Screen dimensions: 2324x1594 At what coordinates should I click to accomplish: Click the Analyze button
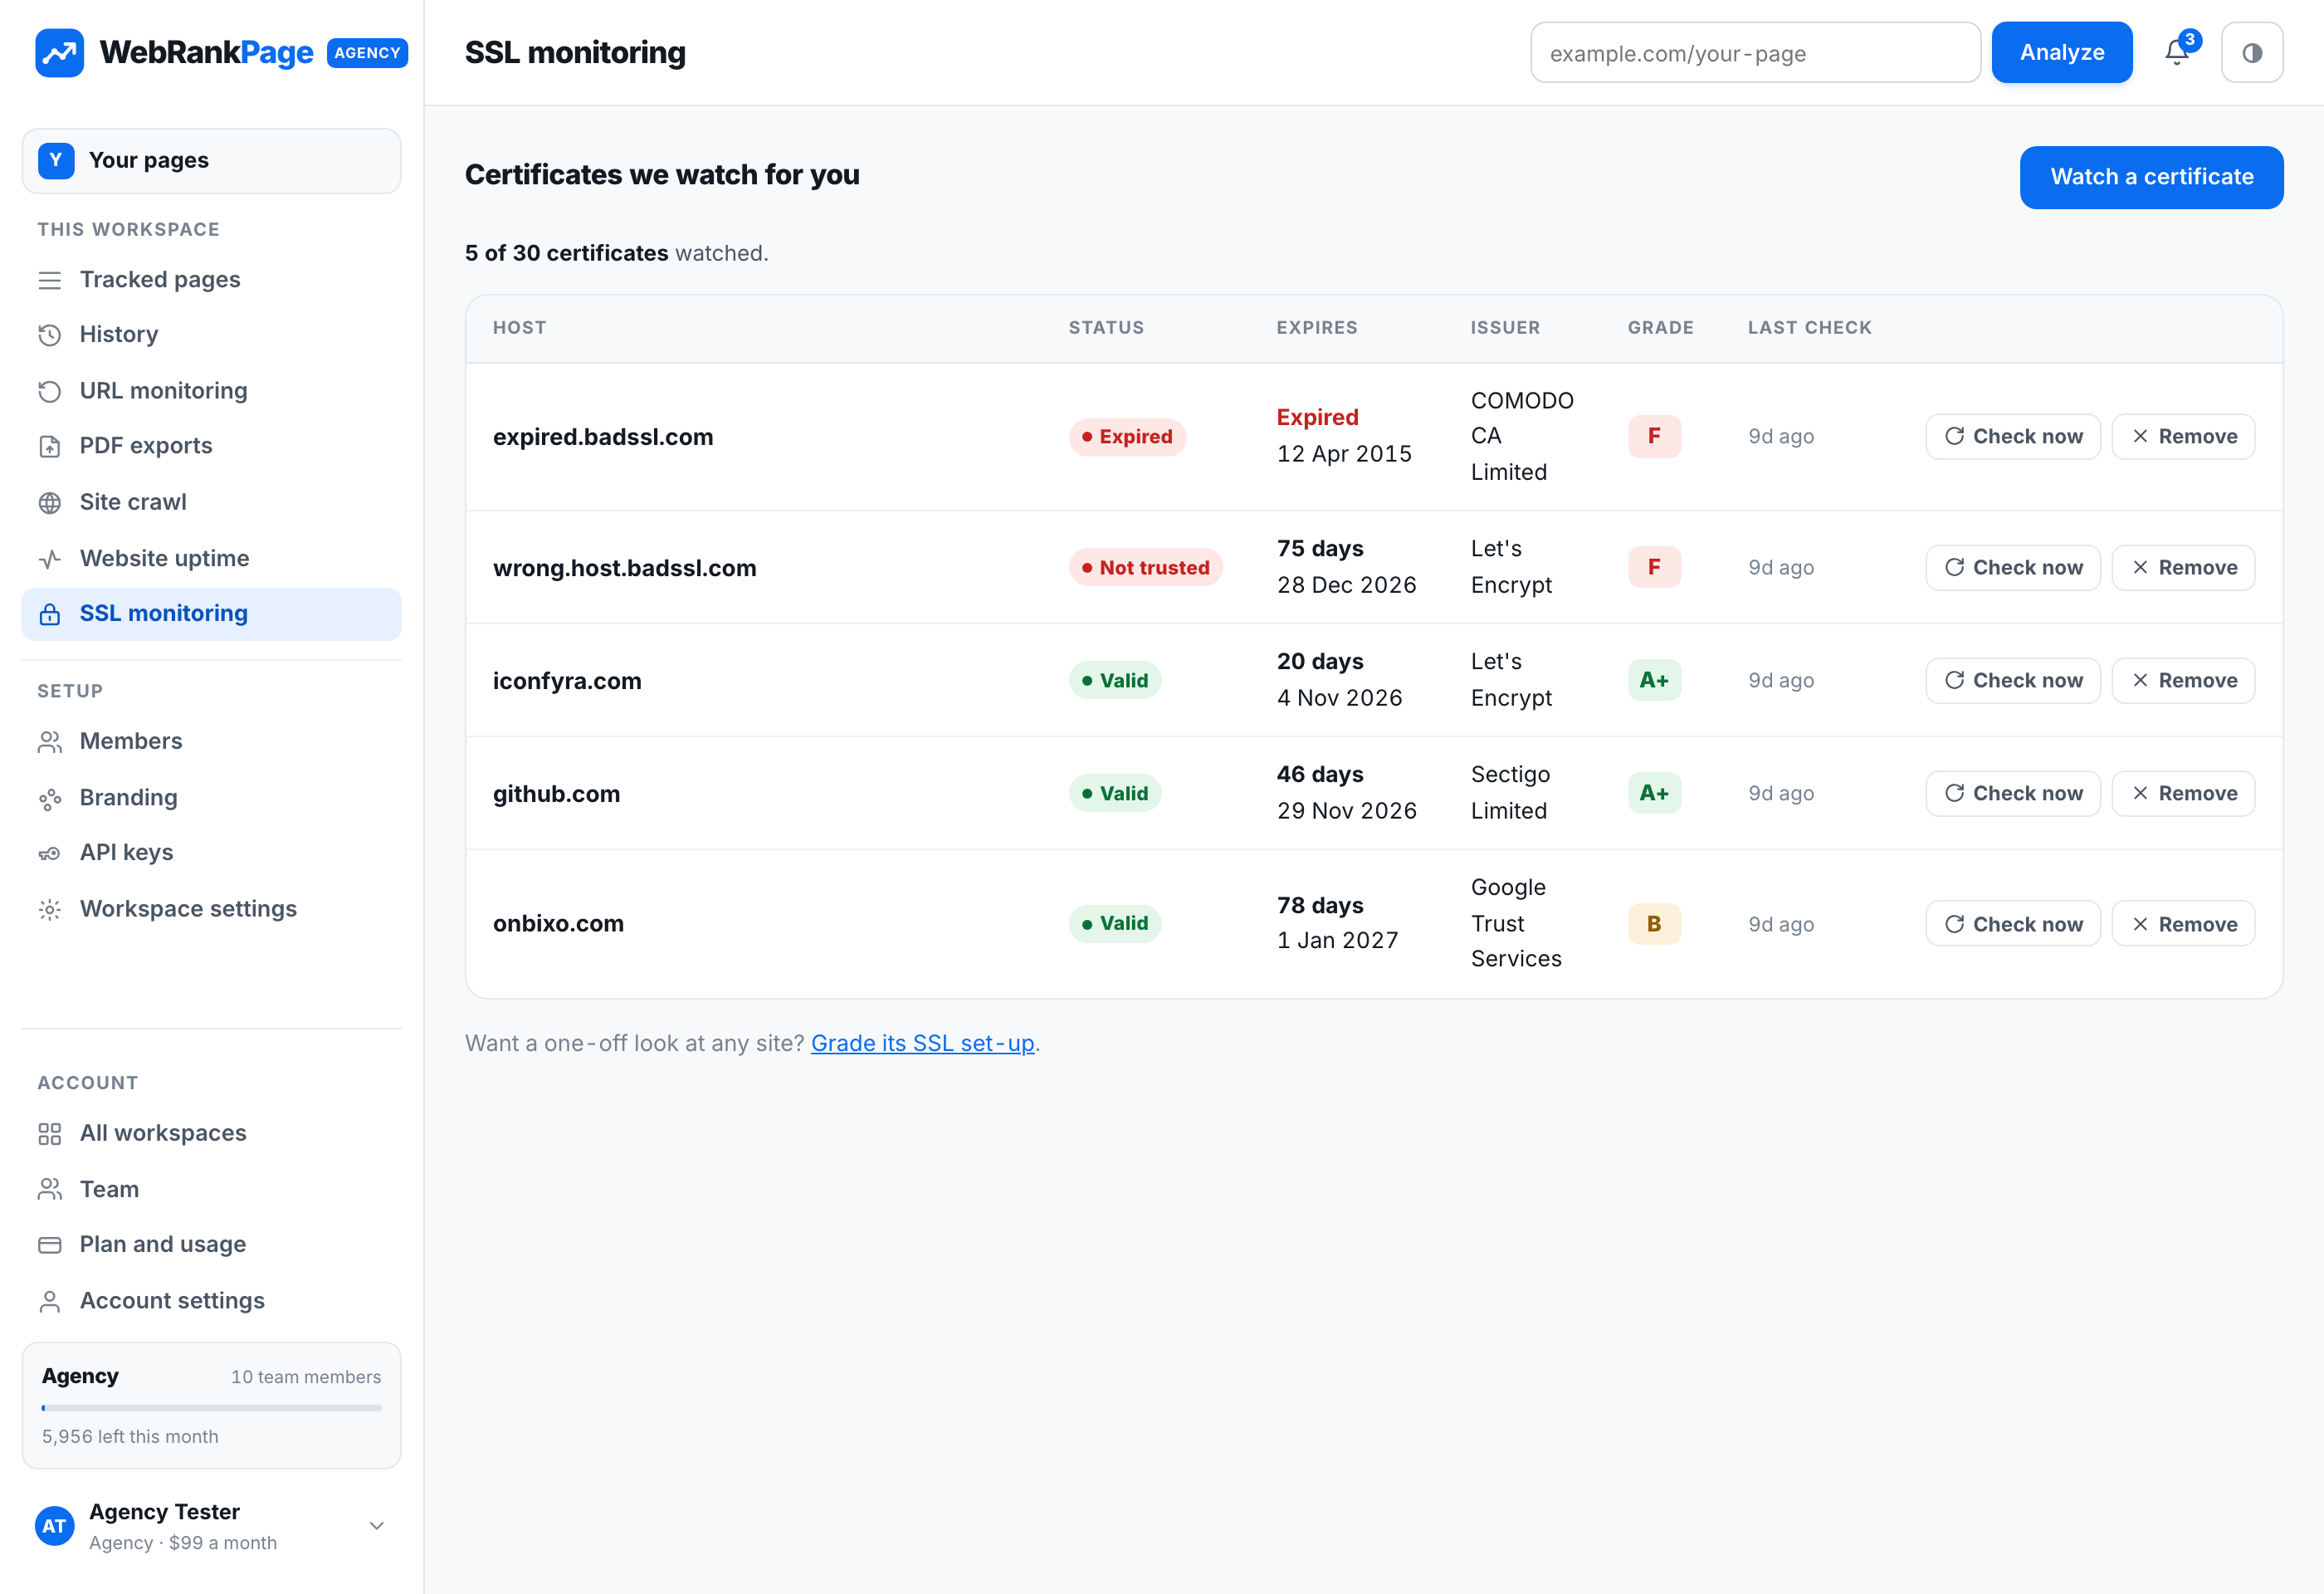(2061, 52)
